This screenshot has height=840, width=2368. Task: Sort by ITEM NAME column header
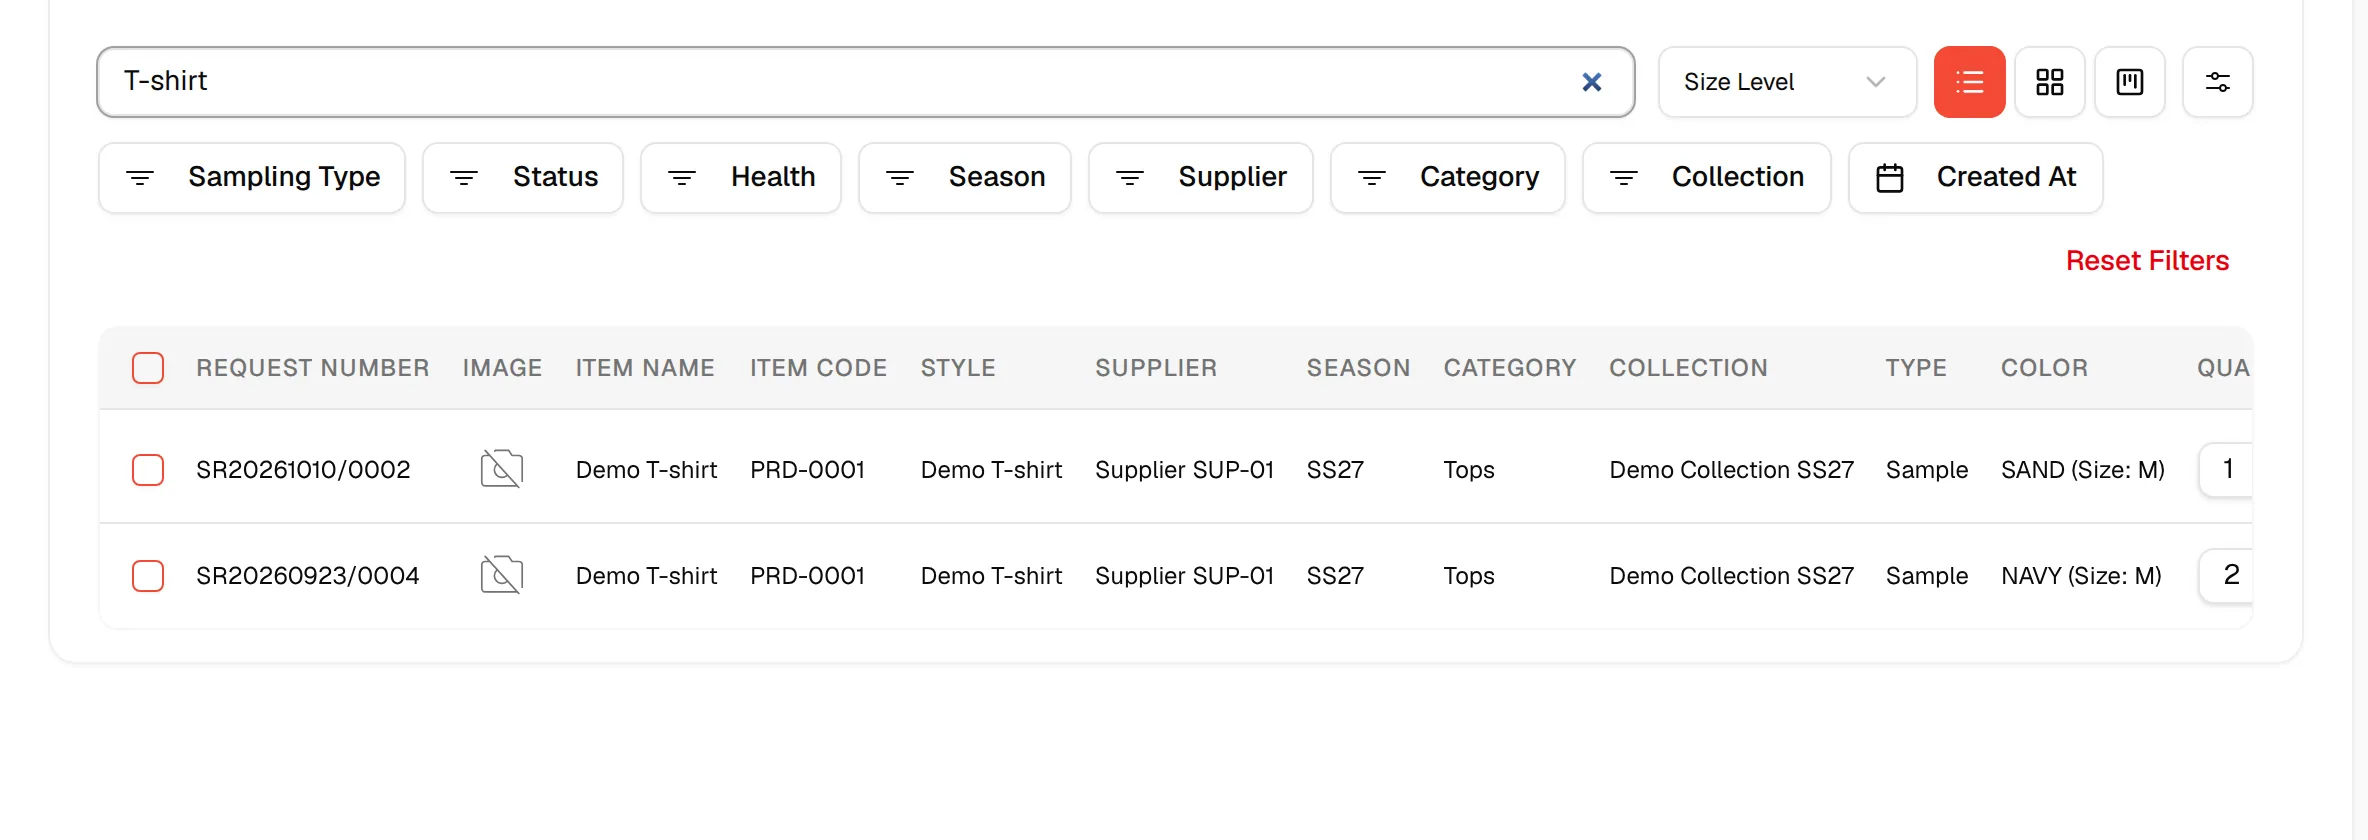click(x=645, y=368)
